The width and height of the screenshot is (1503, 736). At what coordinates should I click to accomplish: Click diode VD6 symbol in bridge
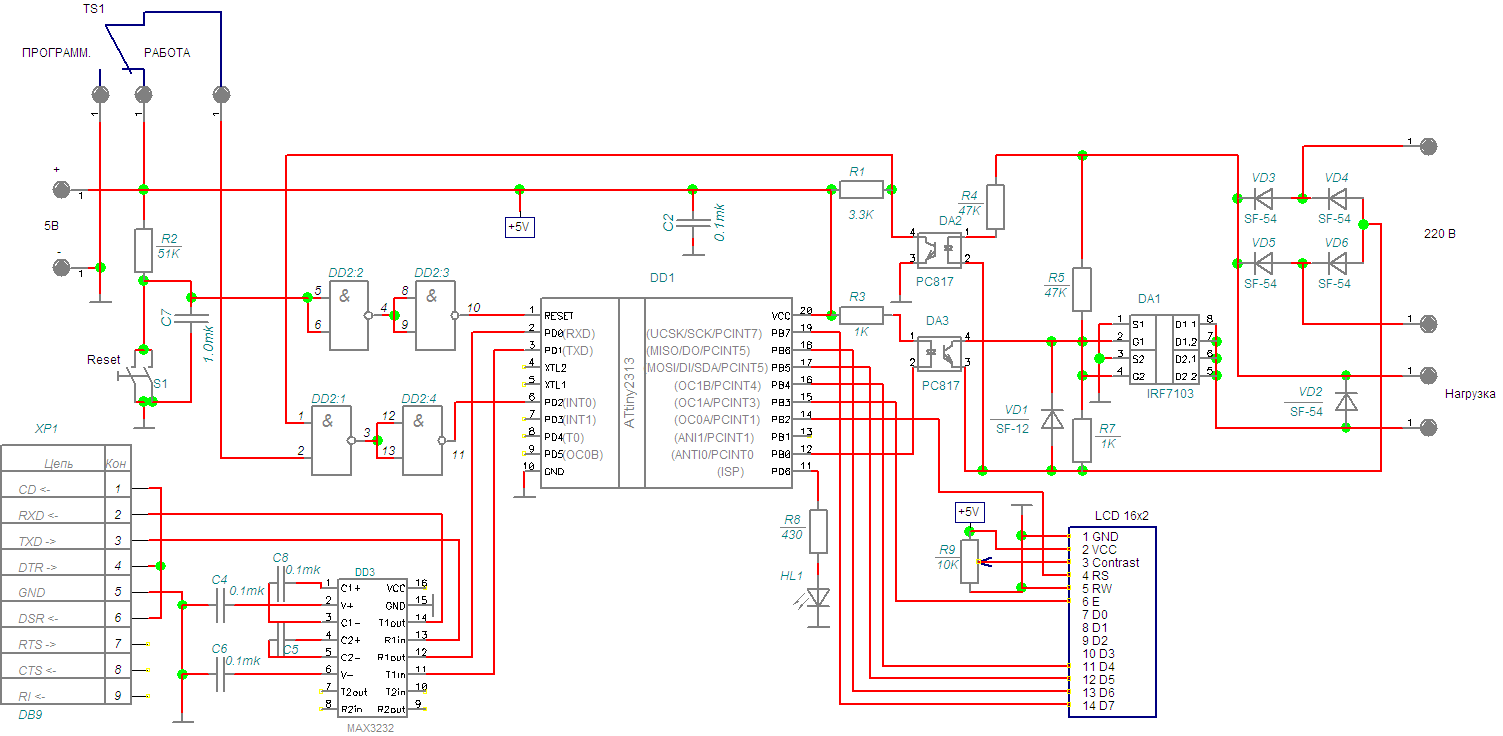click(x=1337, y=263)
